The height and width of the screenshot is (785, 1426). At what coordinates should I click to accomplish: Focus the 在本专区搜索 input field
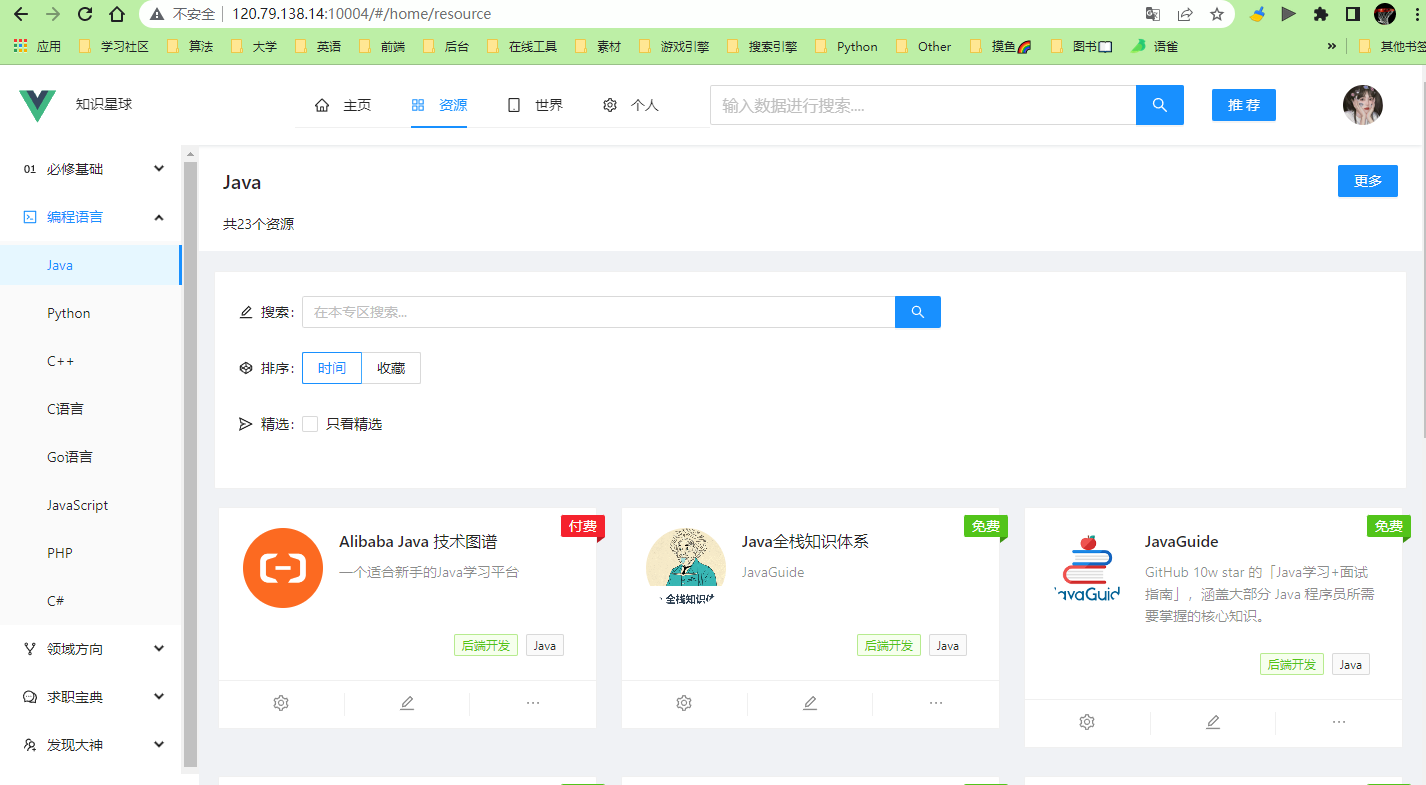coord(598,312)
